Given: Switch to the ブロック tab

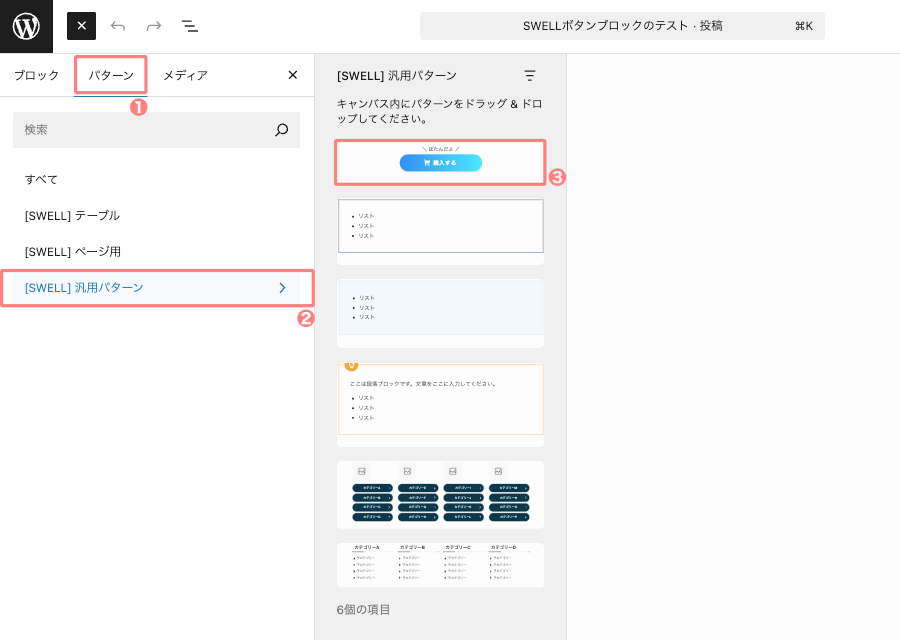Looking at the screenshot, I should tap(37, 75).
